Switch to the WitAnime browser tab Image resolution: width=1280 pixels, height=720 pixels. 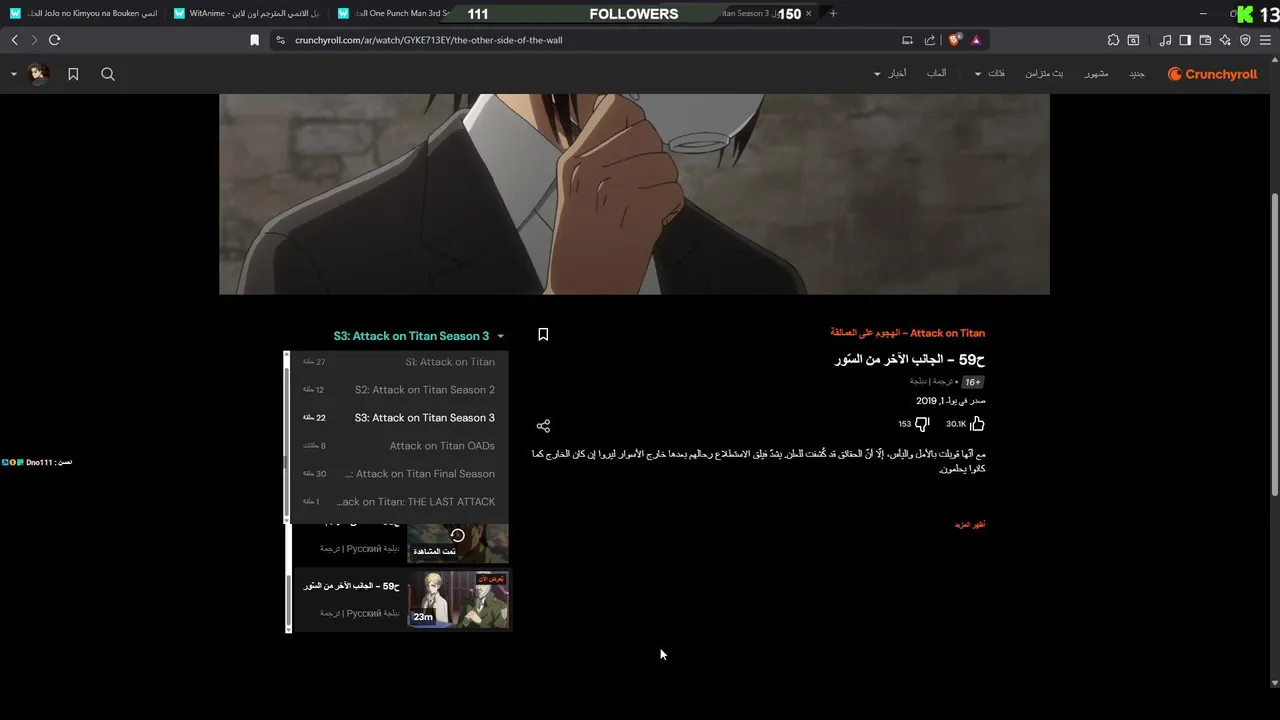[x=247, y=14]
